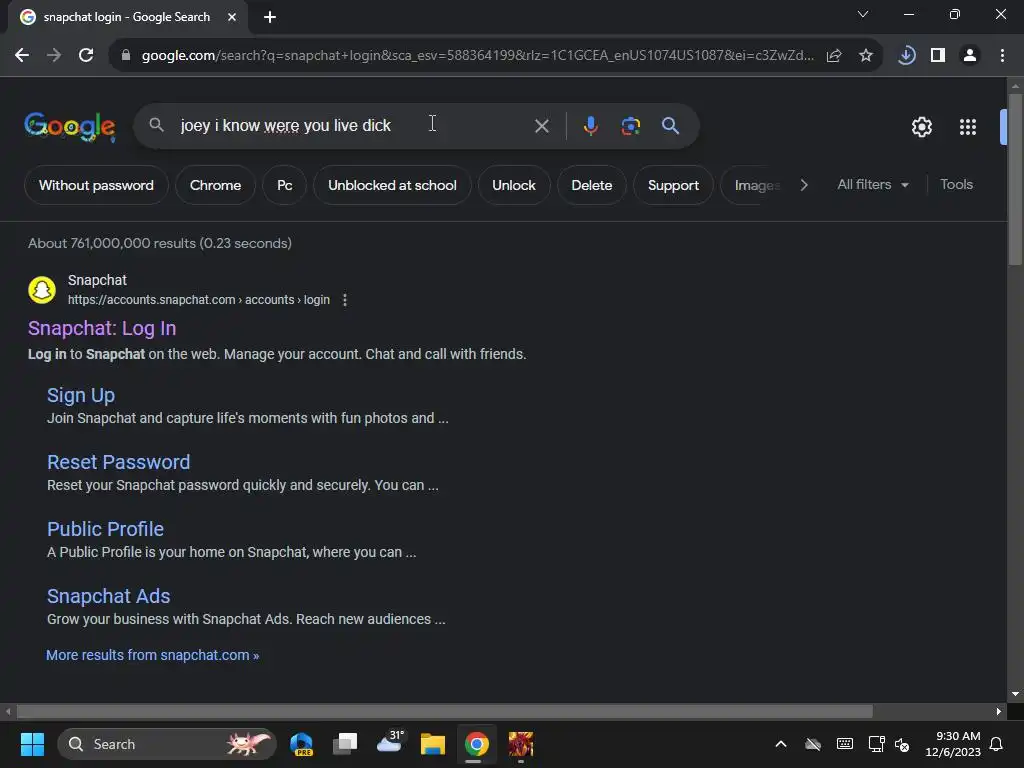Search by image with Google Lens
This screenshot has height=768, width=1024.
(630, 125)
